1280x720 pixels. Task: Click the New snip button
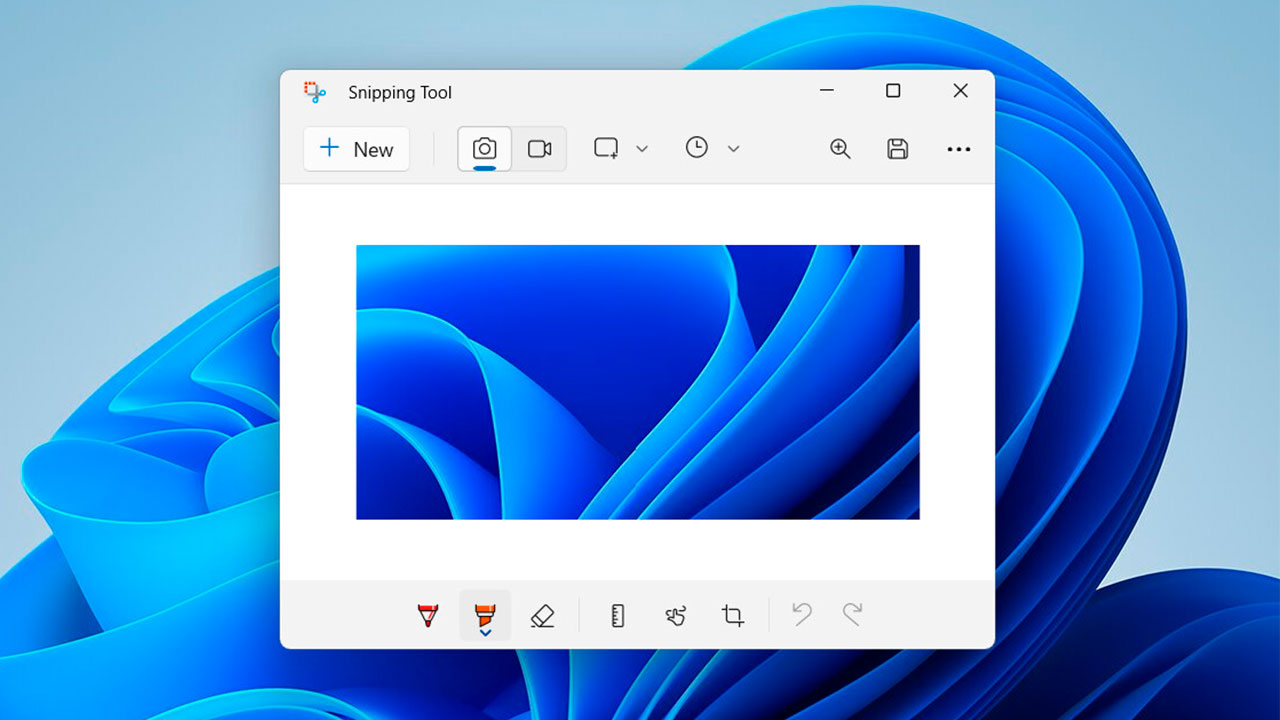(x=356, y=149)
